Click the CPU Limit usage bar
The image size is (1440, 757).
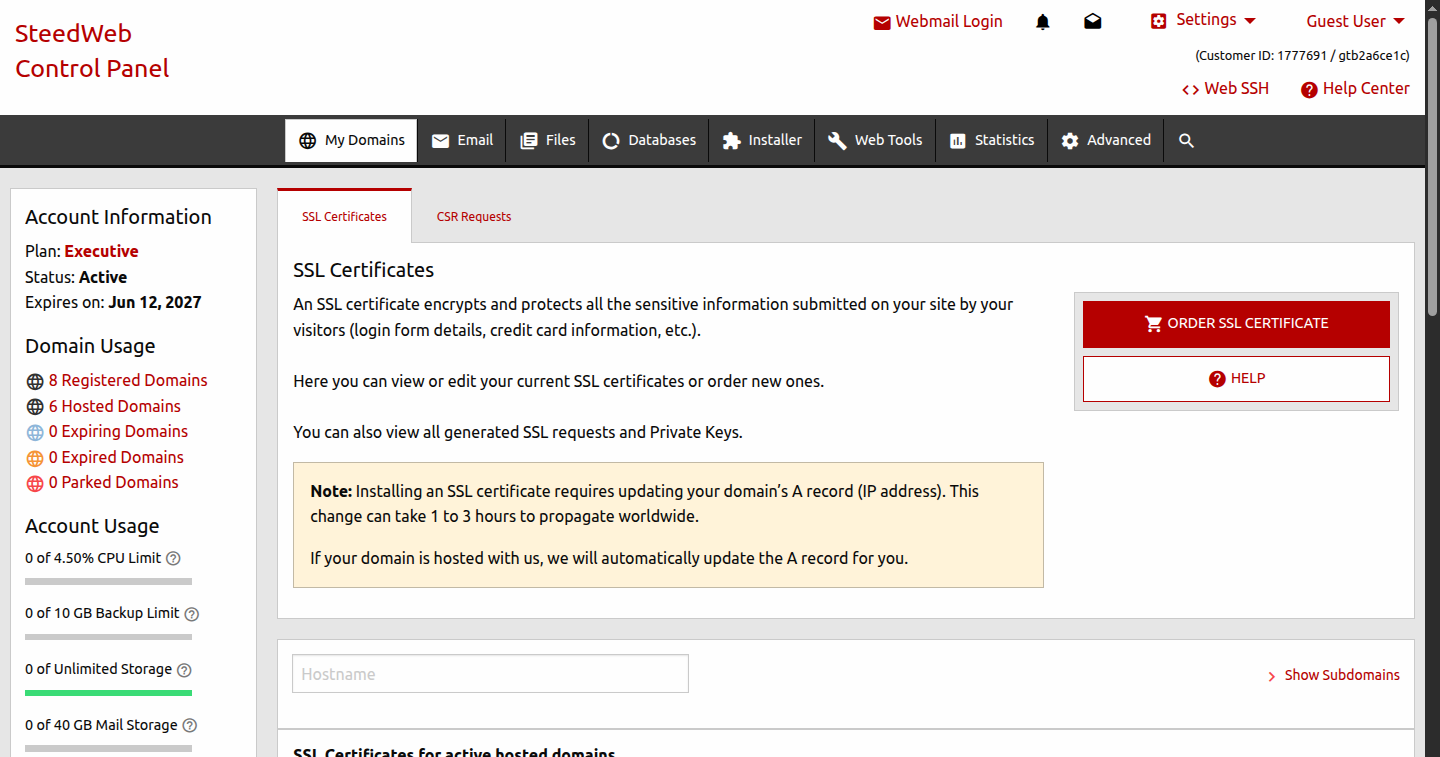[108, 581]
